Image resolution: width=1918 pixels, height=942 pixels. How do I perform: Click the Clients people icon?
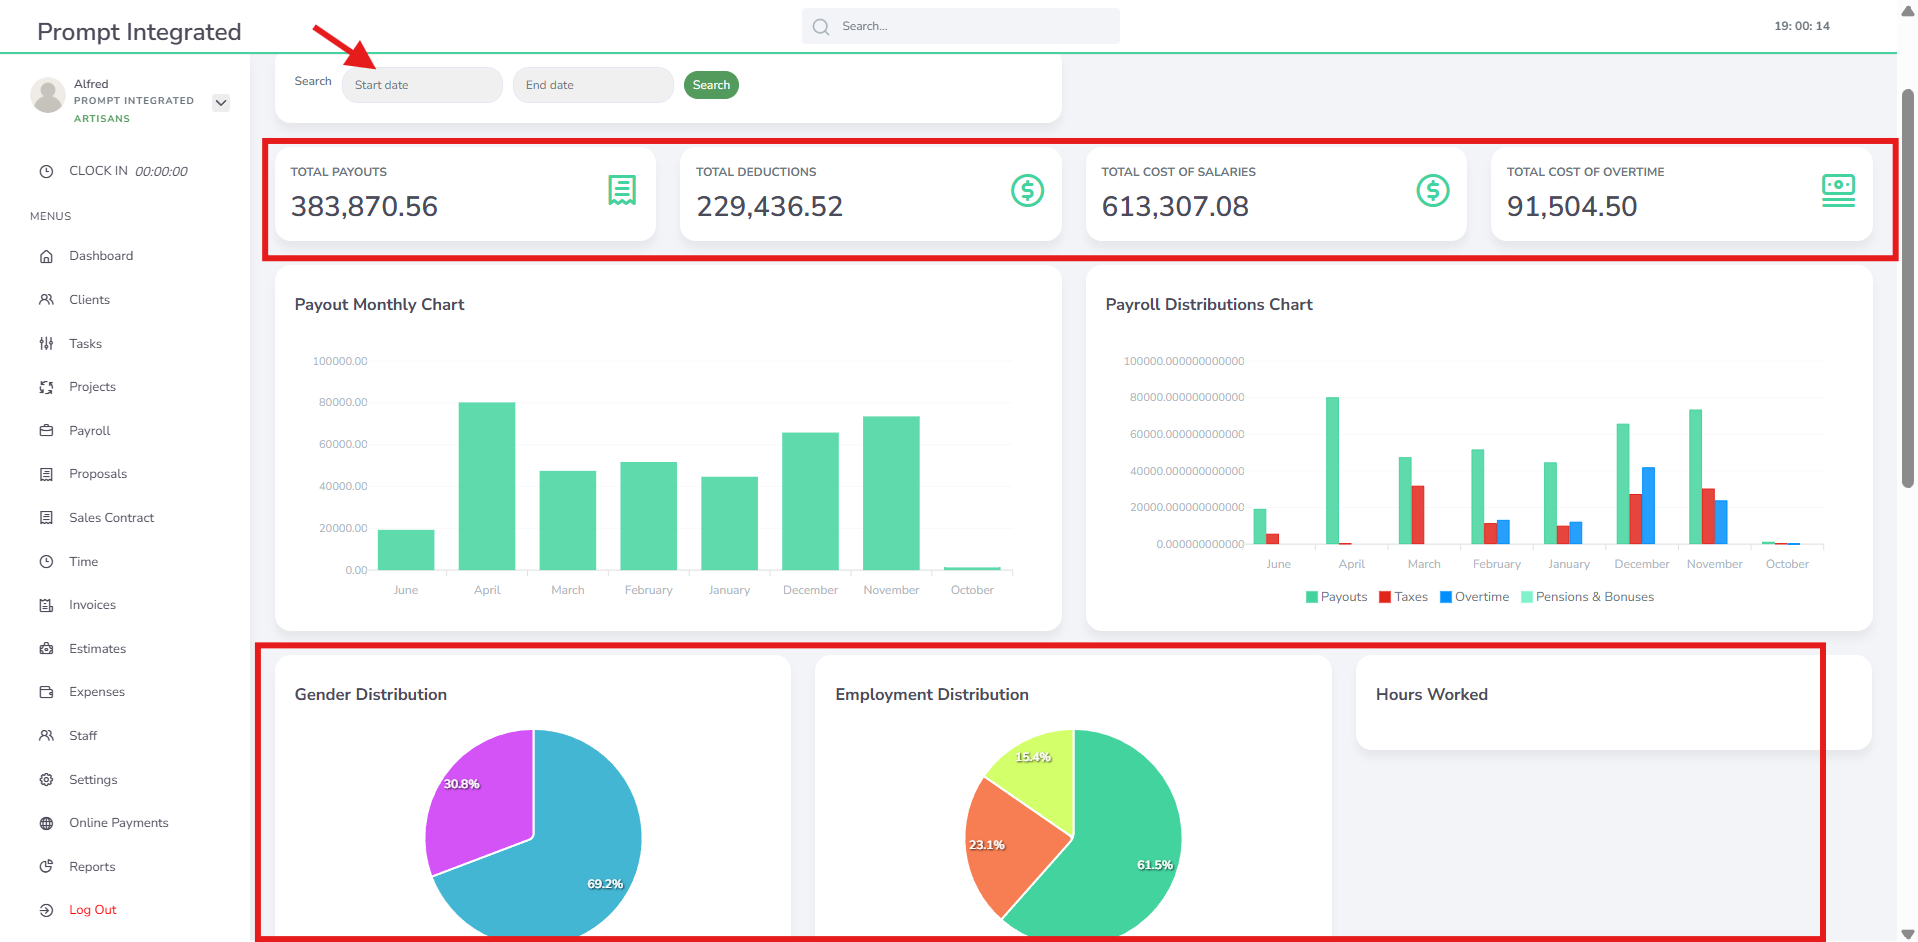[x=46, y=300]
